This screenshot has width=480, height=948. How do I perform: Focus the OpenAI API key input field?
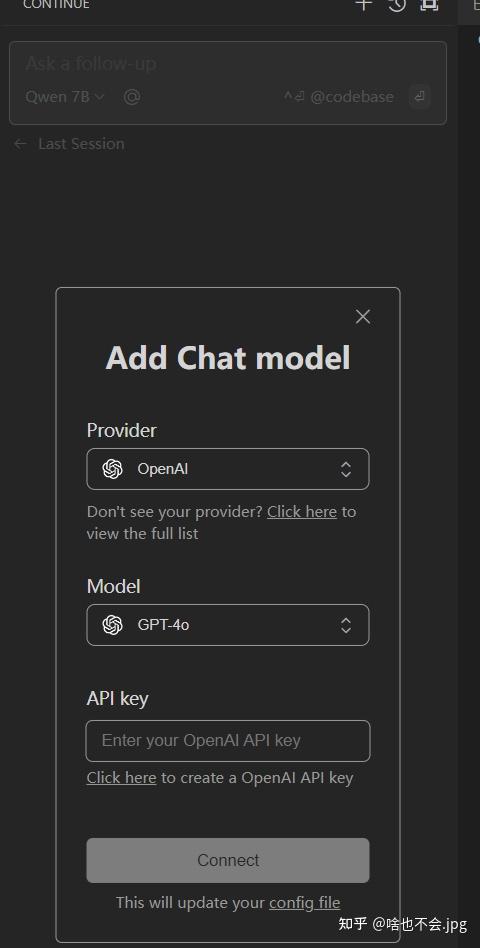[228, 741]
